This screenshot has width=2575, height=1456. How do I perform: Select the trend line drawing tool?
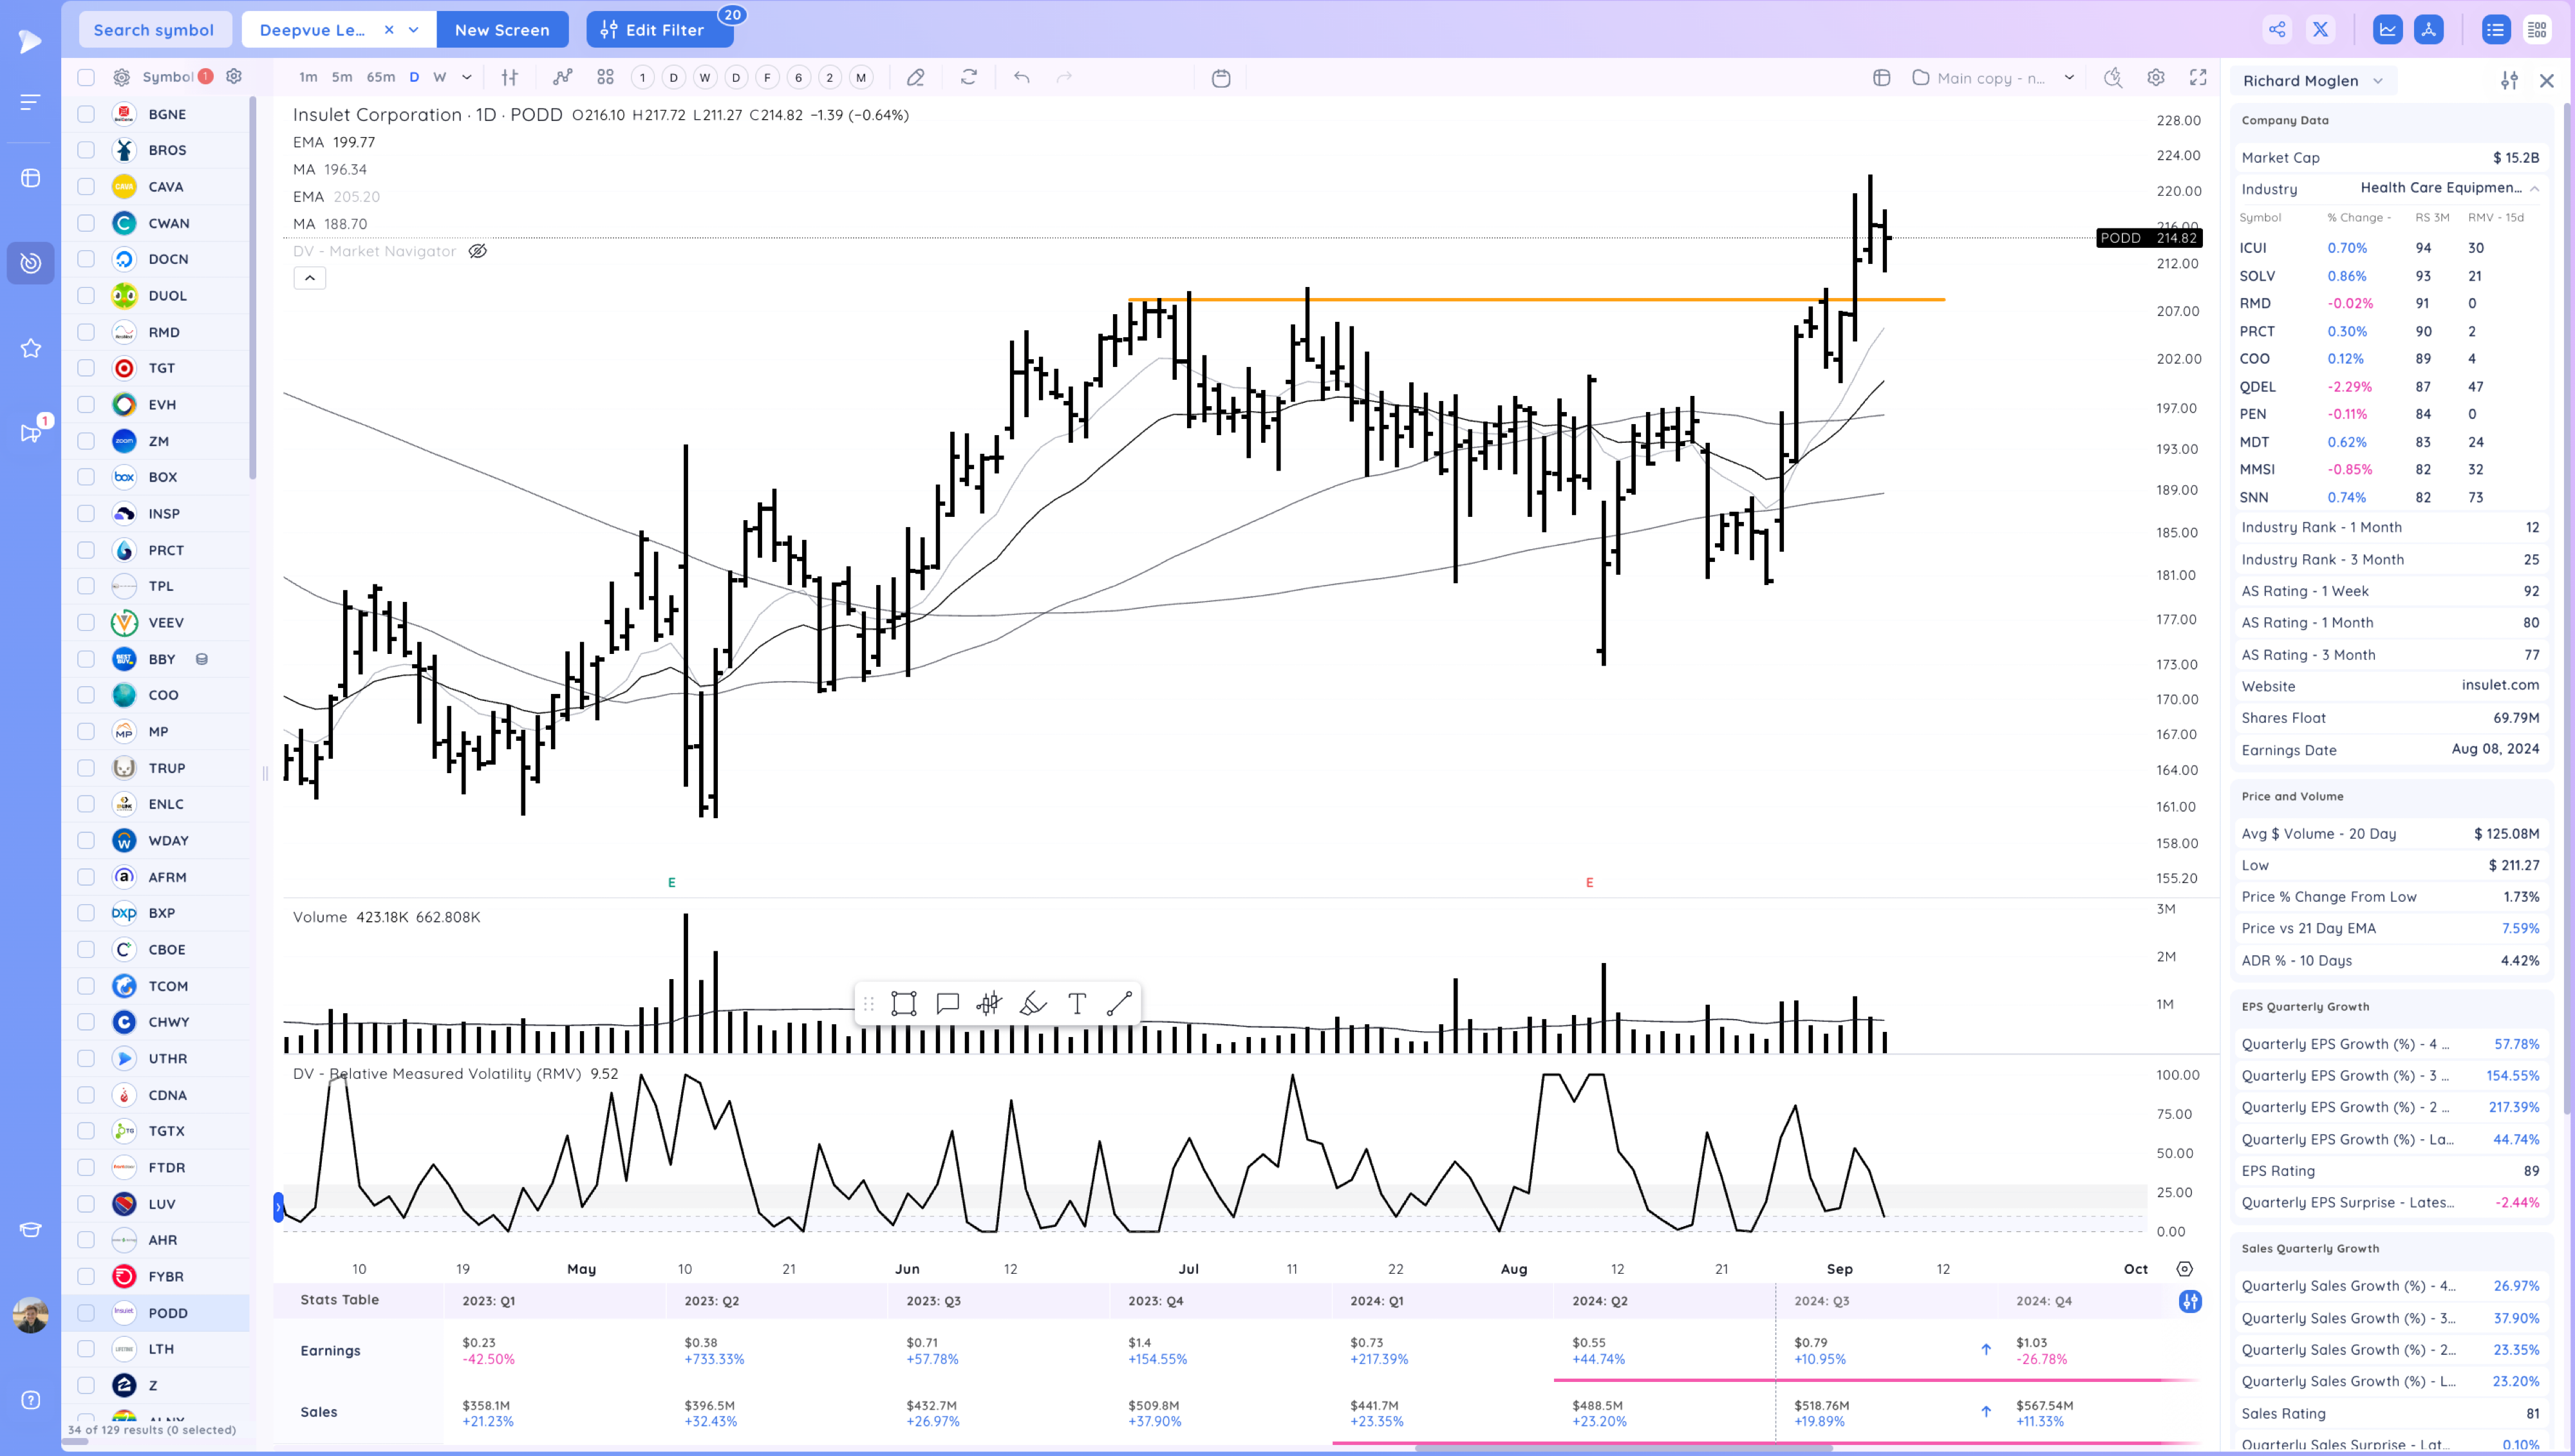pyautogui.click(x=1119, y=1004)
